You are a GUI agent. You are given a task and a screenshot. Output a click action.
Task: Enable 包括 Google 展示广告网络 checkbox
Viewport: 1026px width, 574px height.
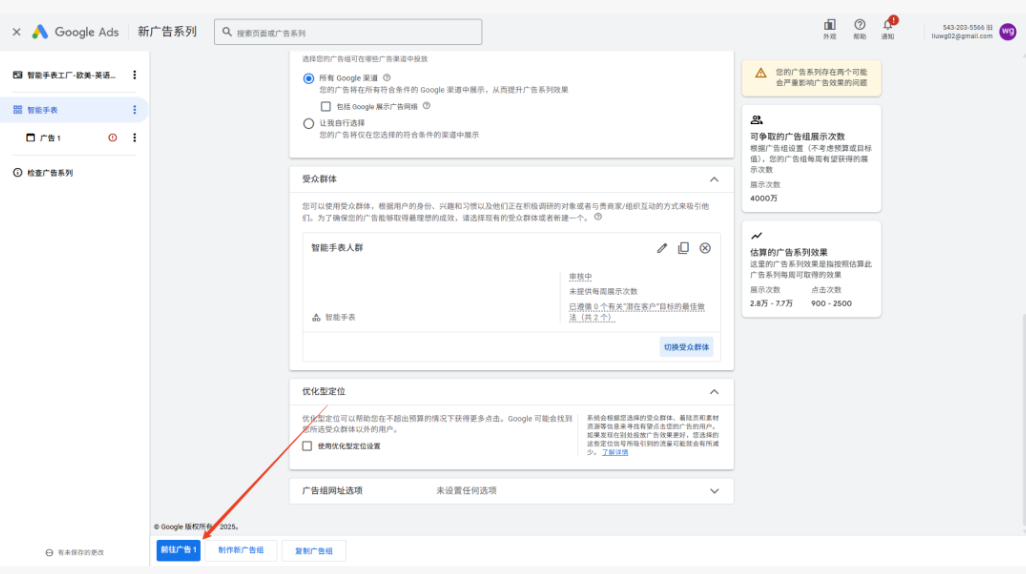click(x=326, y=106)
